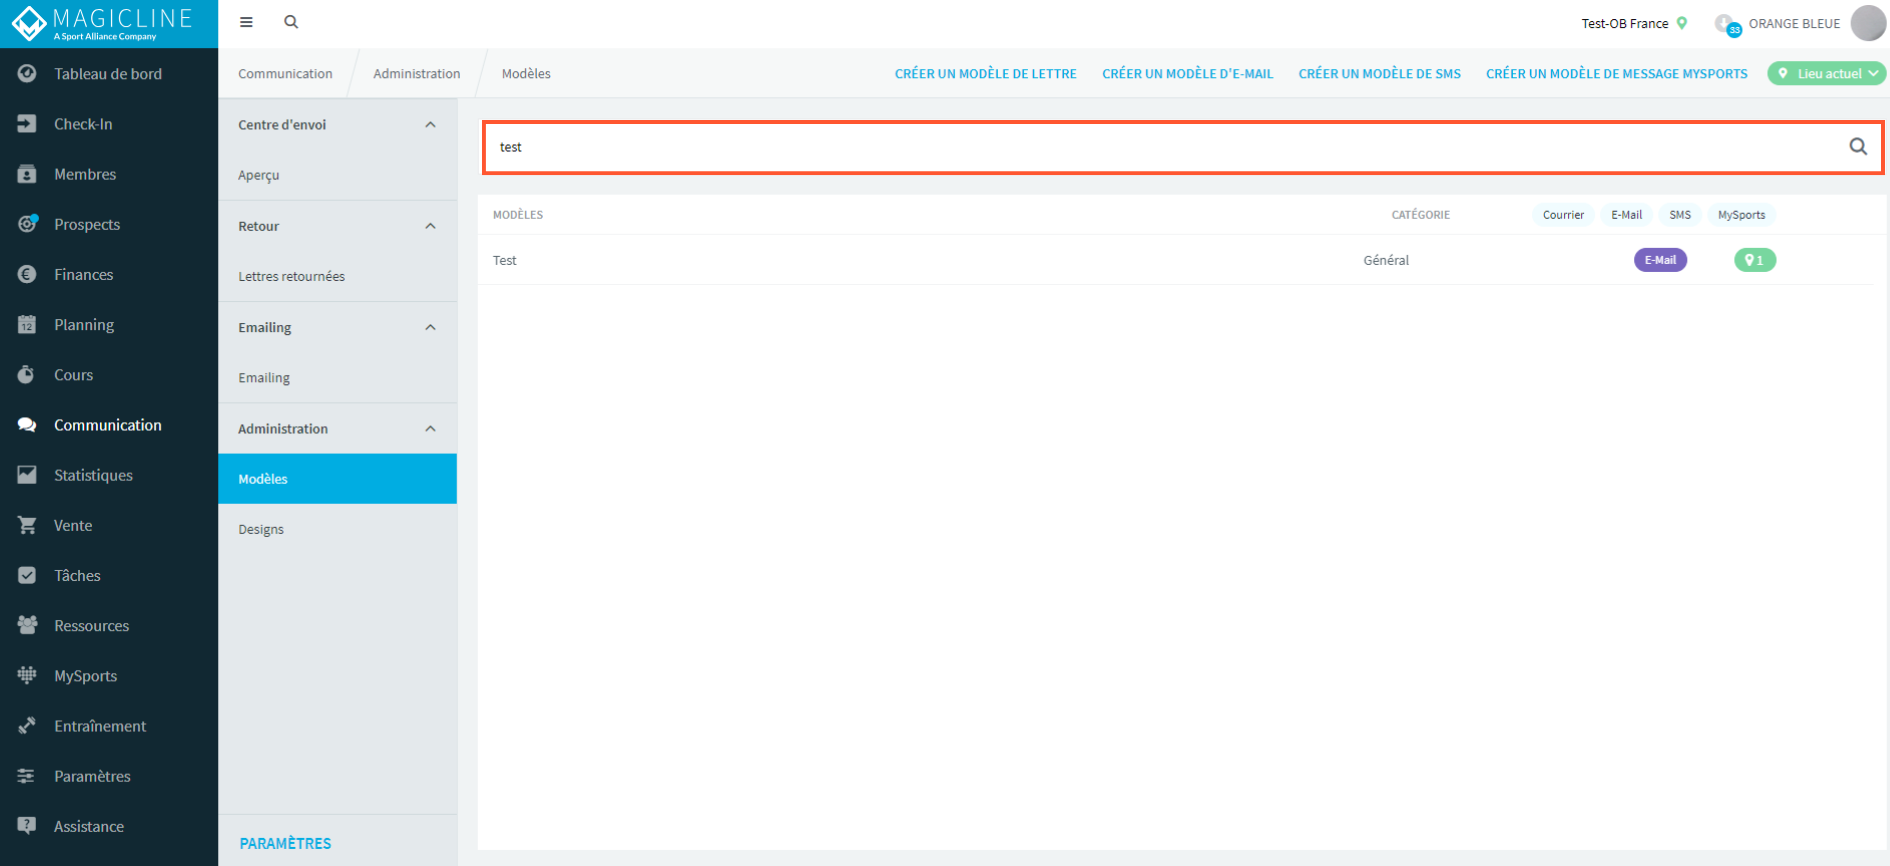Screen dimensions: 1890x866
Task: Click the CATÉGORIE column header
Action: 1420,215
